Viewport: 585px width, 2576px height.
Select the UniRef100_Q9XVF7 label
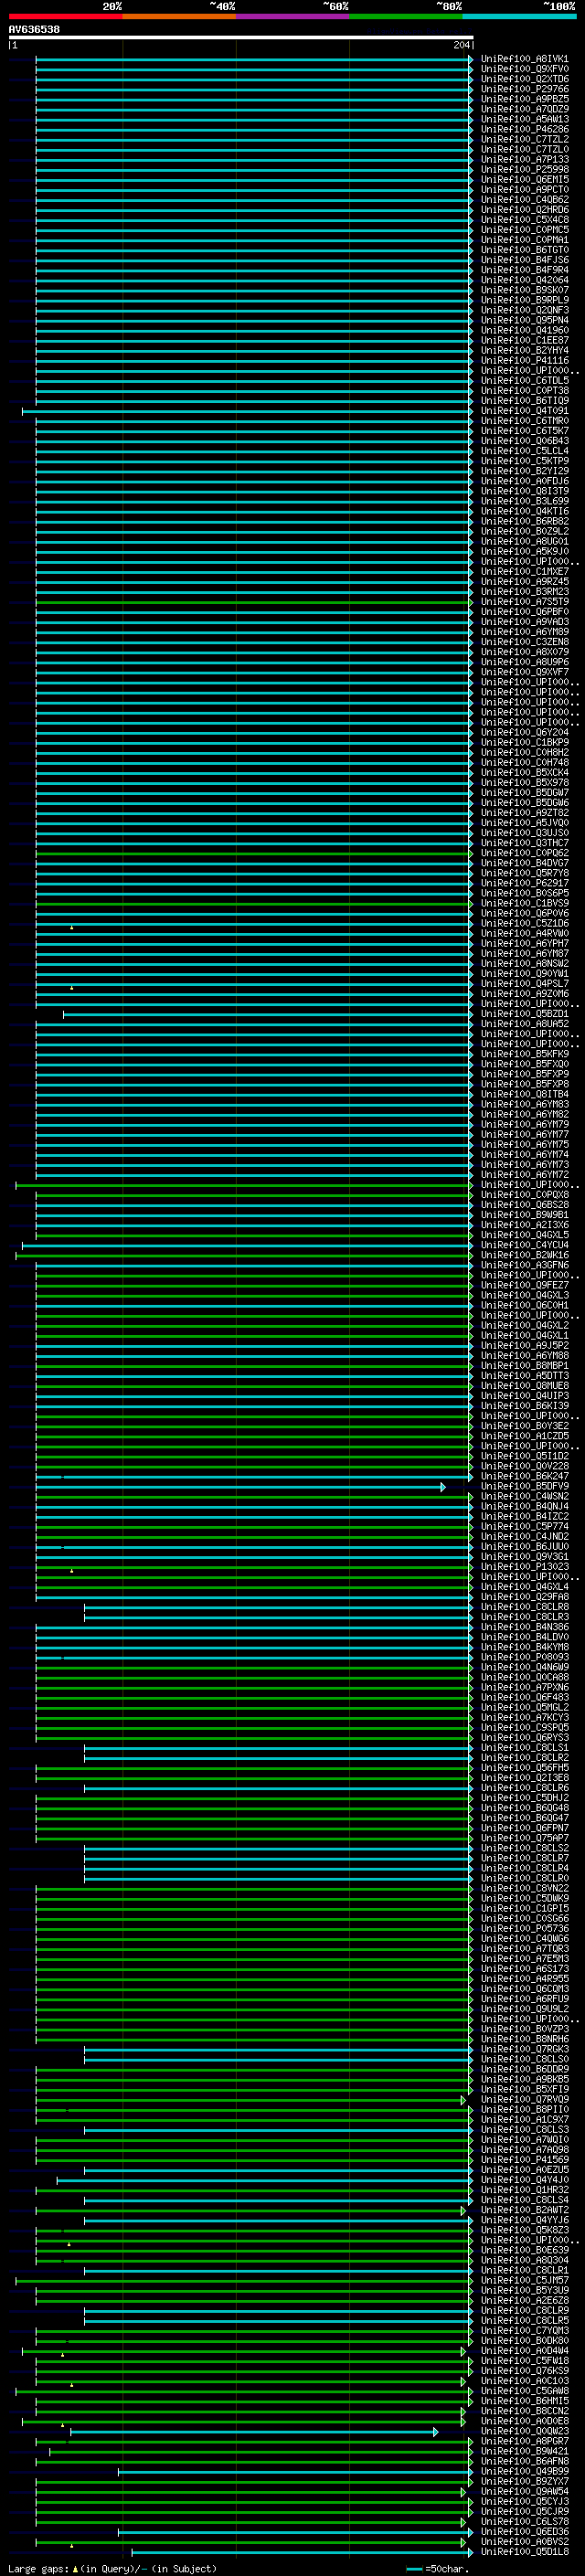pos(524,672)
